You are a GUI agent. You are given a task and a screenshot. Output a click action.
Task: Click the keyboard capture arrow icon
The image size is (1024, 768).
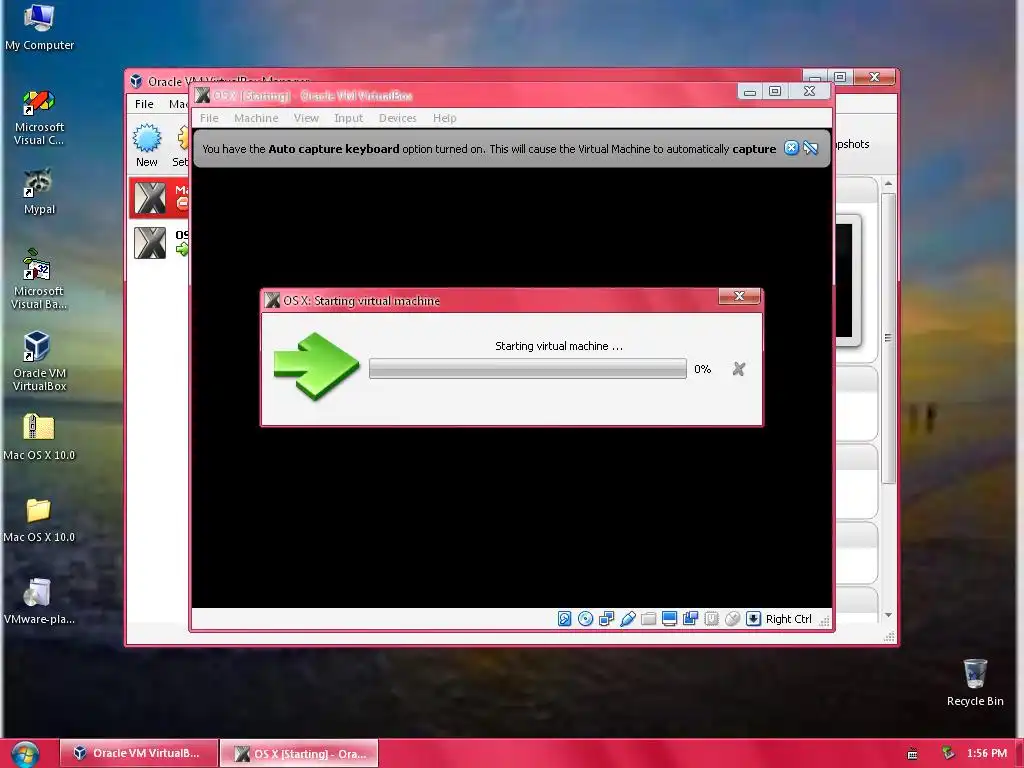tap(753, 618)
